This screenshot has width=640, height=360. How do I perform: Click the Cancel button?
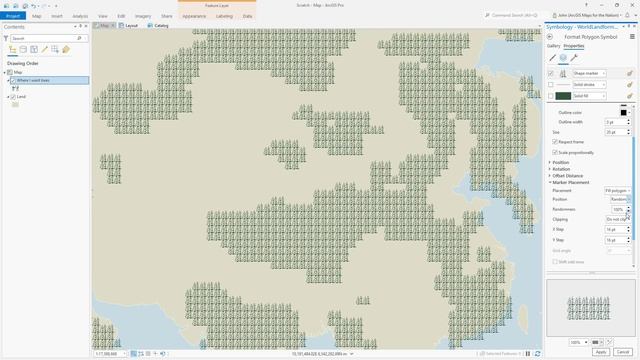[623, 352]
